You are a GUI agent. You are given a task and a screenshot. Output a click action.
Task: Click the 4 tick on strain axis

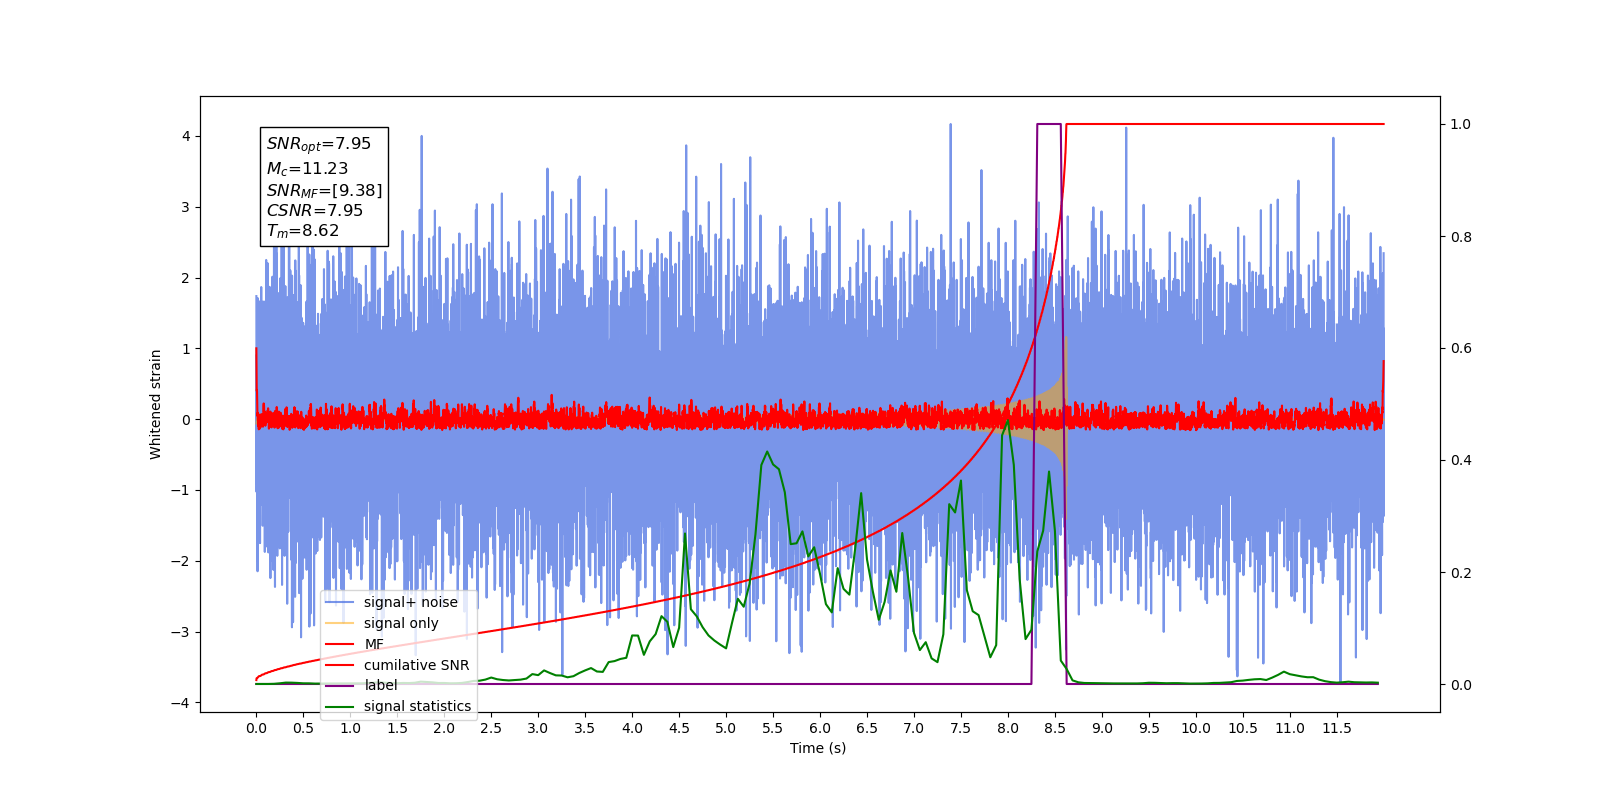[x=185, y=136]
